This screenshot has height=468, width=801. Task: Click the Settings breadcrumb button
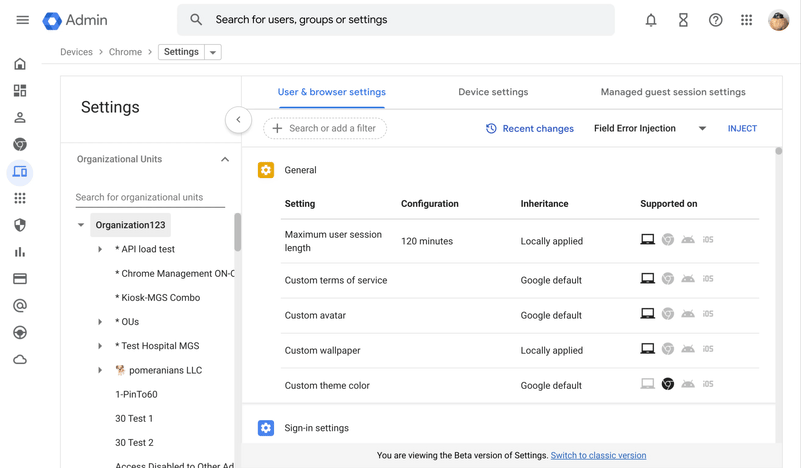[181, 52]
